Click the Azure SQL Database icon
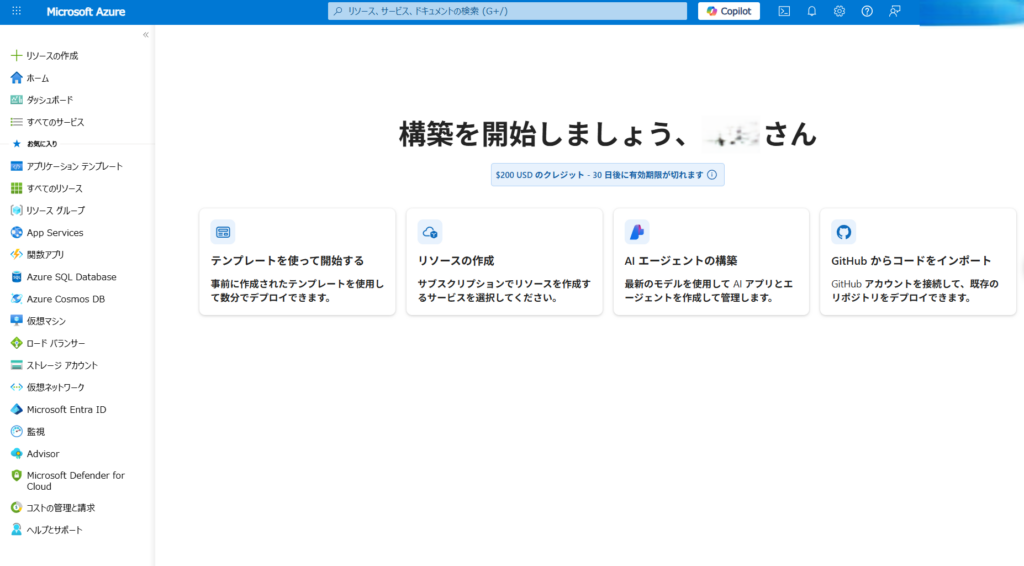The width and height of the screenshot is (1024, 566). 16,277
